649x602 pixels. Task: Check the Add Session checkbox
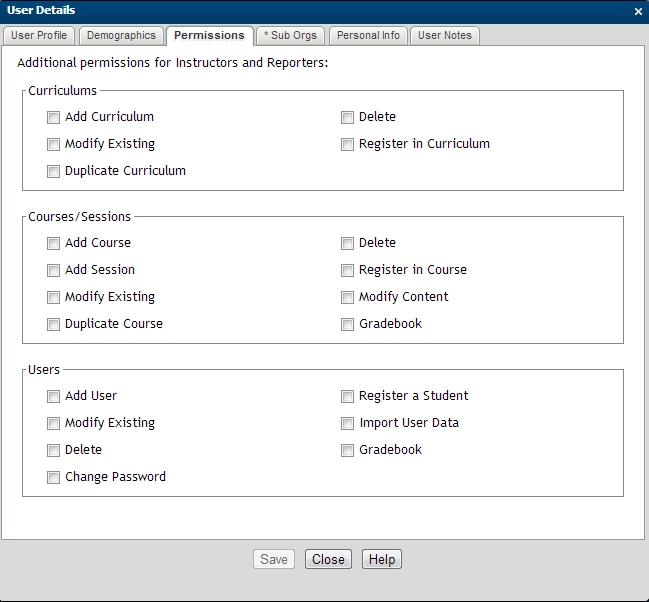tap(54, 270)
